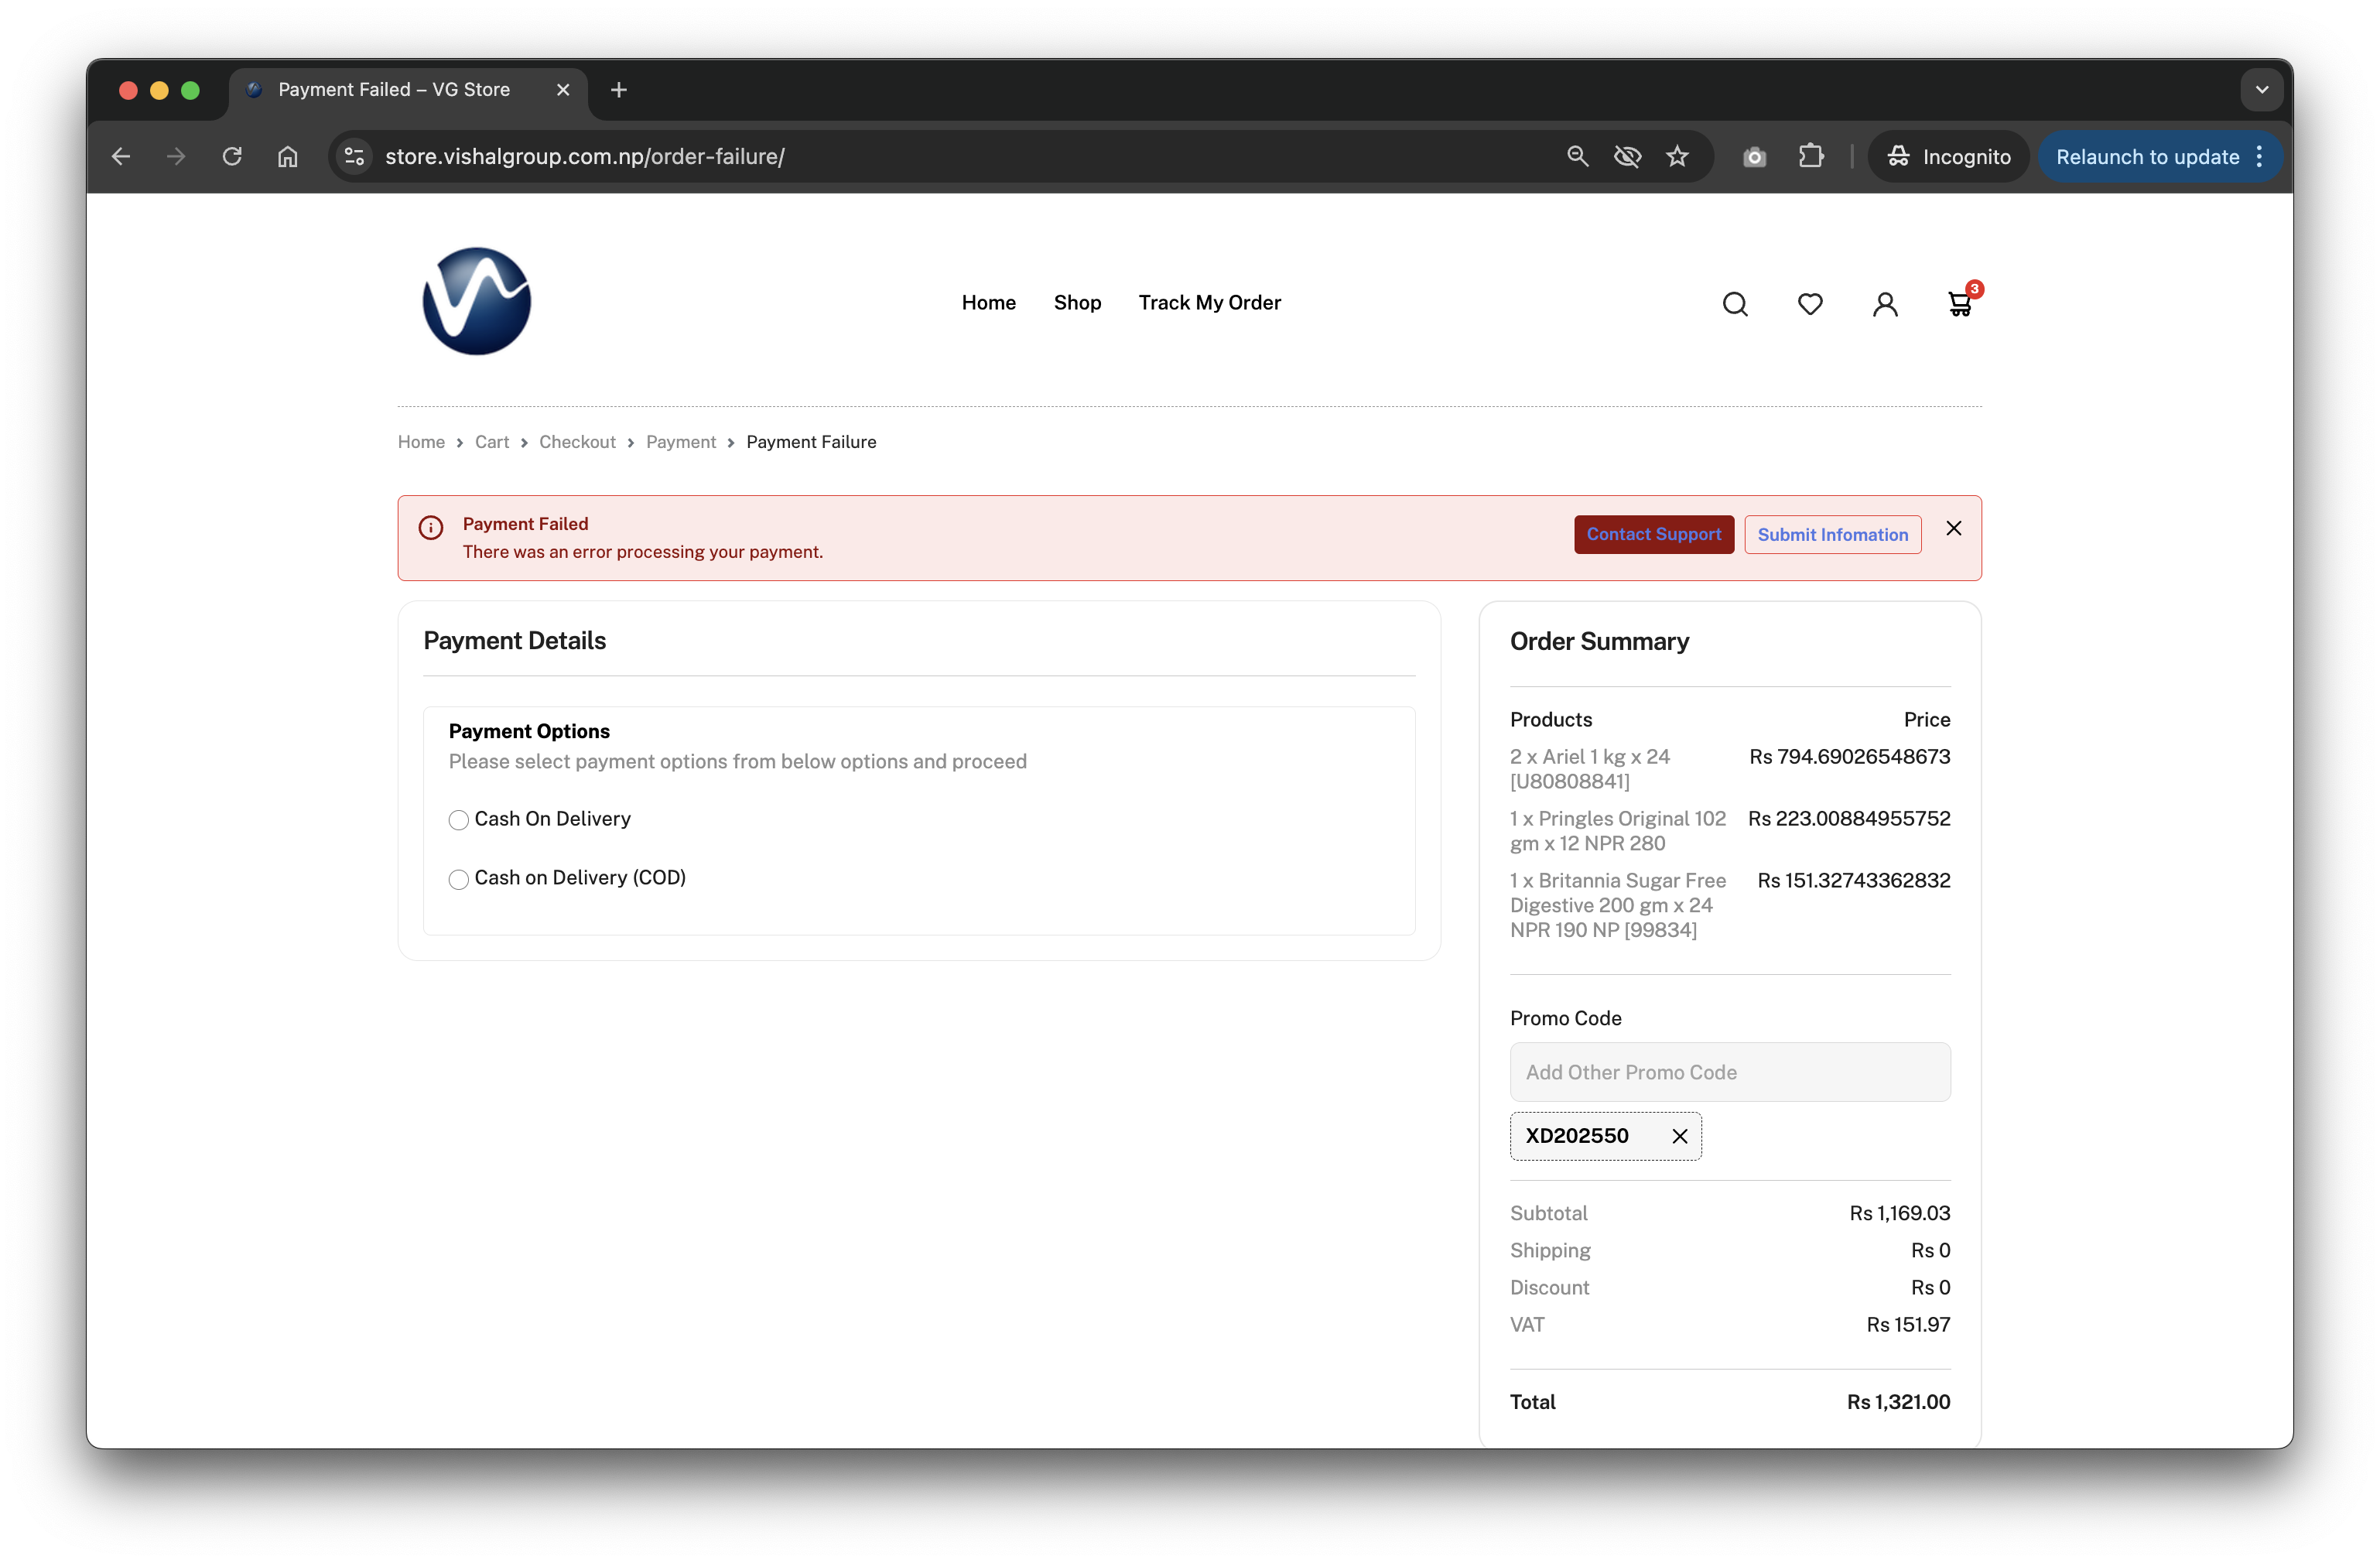Click the VG Store logo
This screenshot has width=2380, height=1563.
[477, 301]
